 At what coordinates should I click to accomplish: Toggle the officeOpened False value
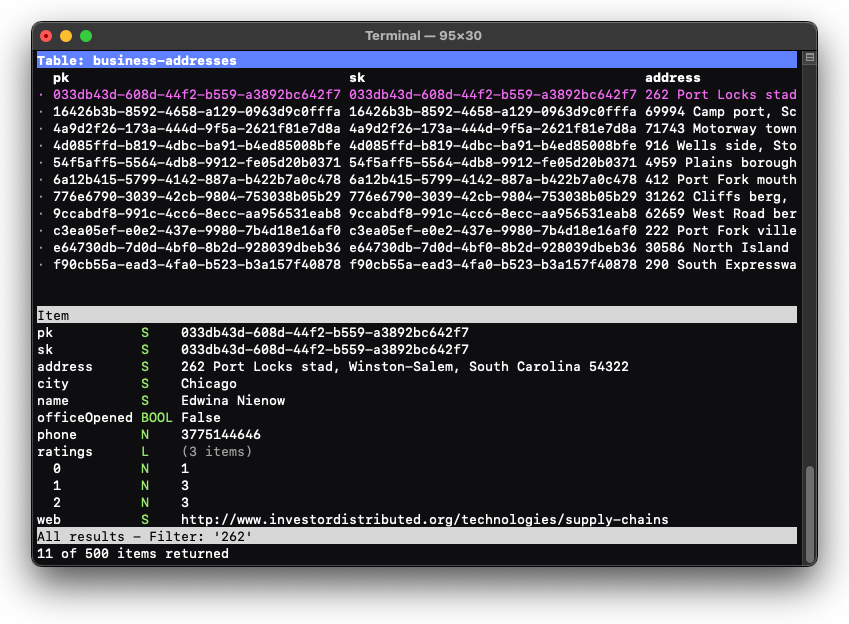pyautogui.click(x=201, y=418)
